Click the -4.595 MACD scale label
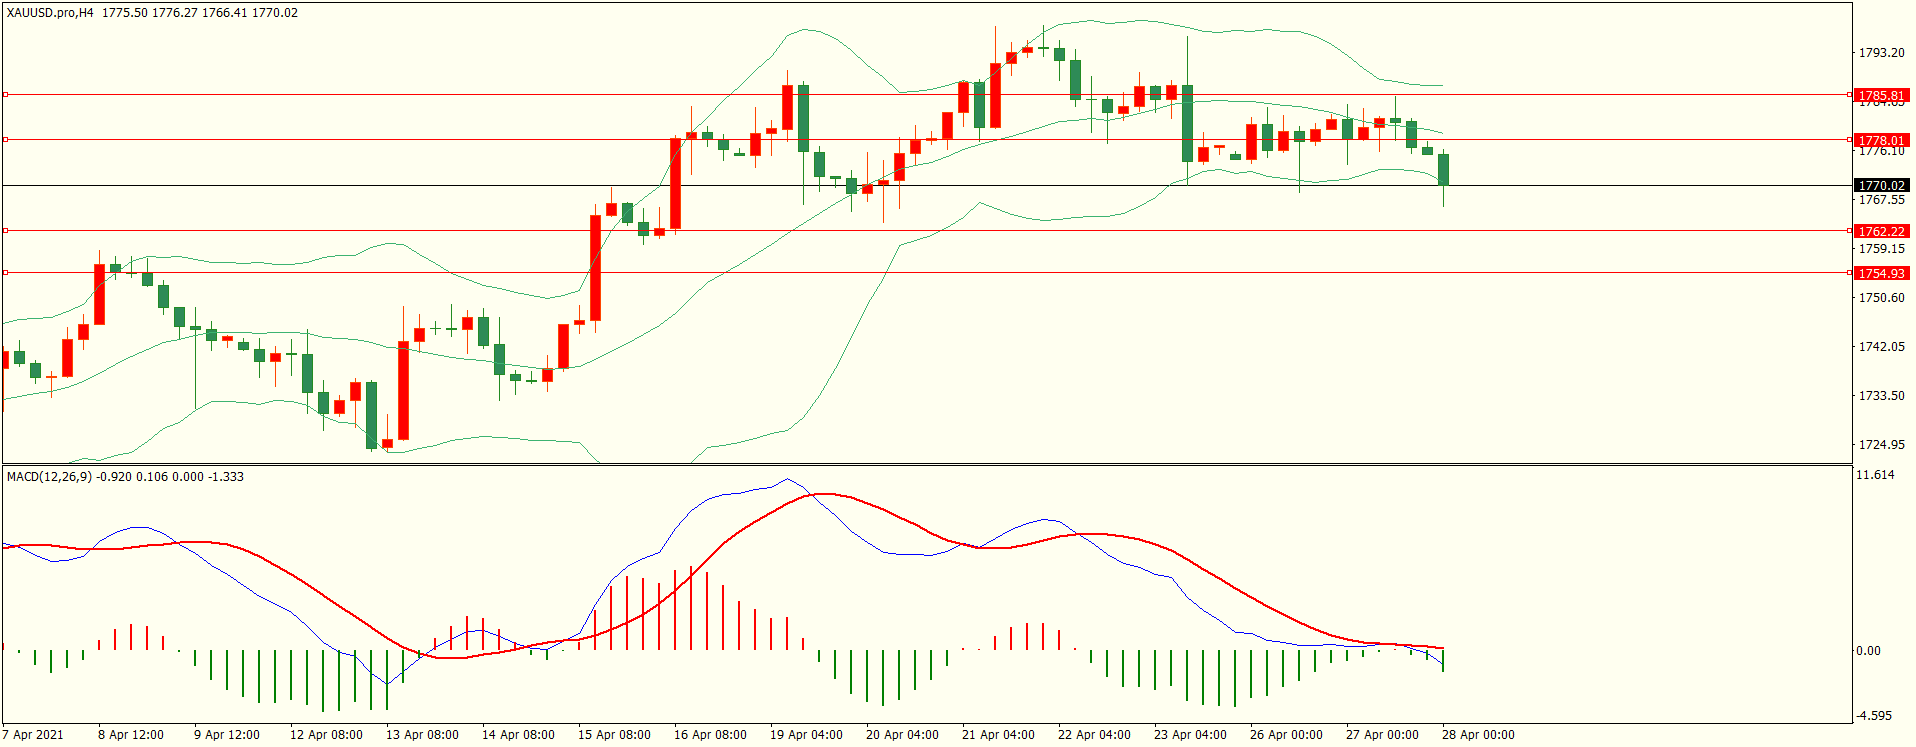Viewport: 1916px width, 747px height. [x=1874, y=716]
